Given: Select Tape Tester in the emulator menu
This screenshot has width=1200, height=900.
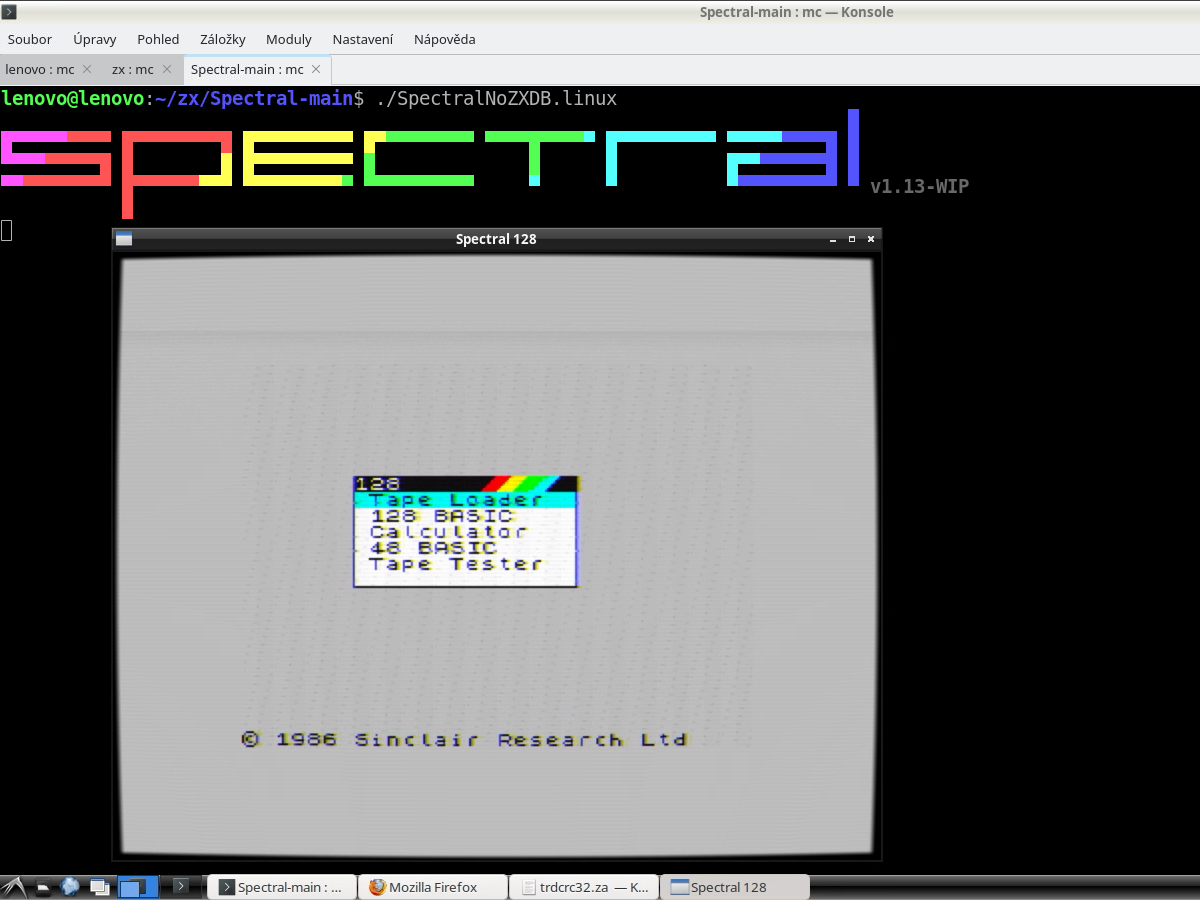Looking at the screenshot, I should pyautogui.click(x=456, y=564).
